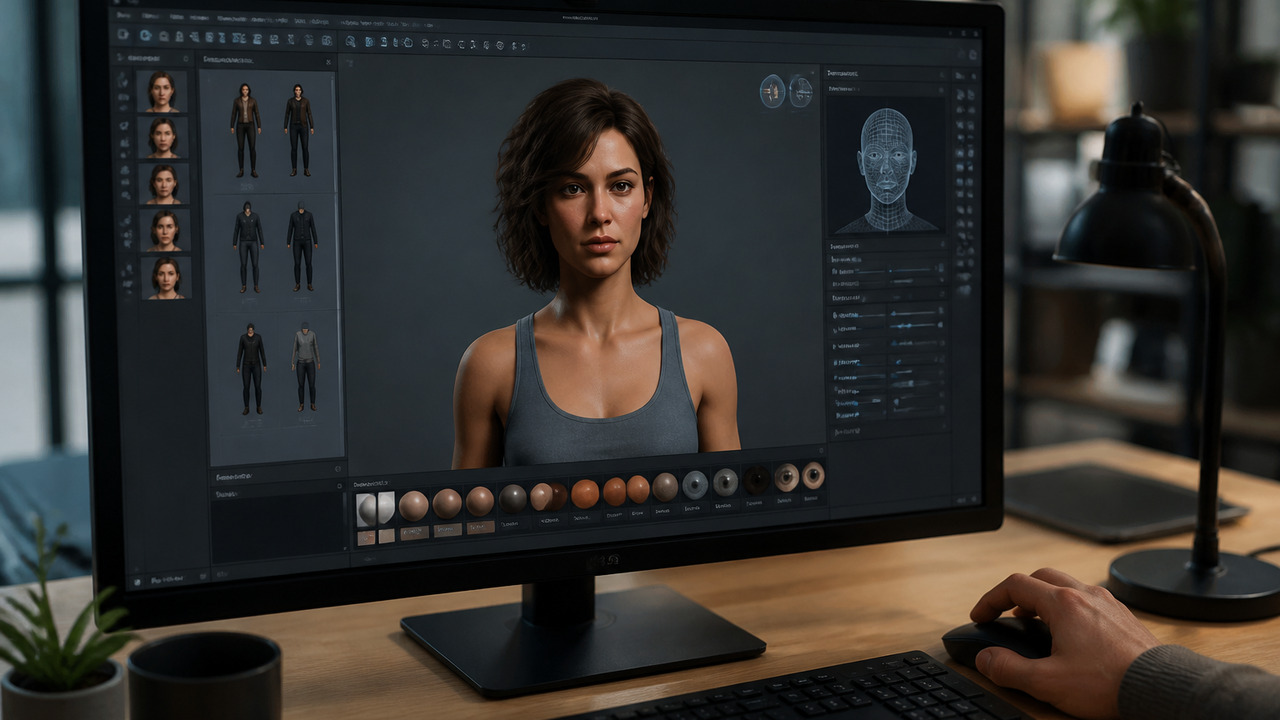1280x720 pixels.
Task: Select the bottom face preset thumbnail
Action: [166, 277]
